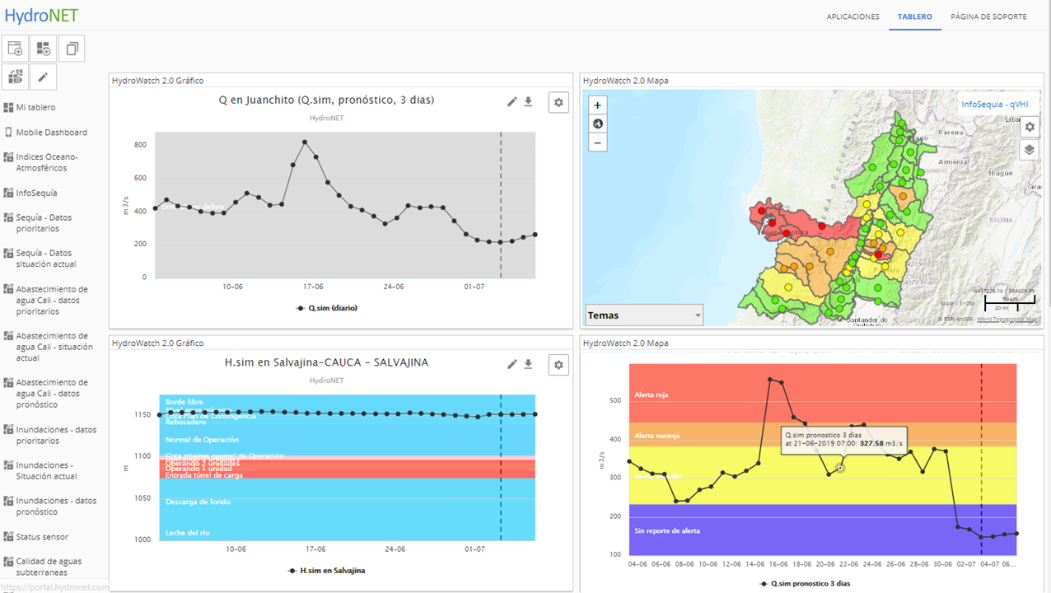Click the HydroNET logo
This screenshot has width=1051, height=593.
(42, 15)
